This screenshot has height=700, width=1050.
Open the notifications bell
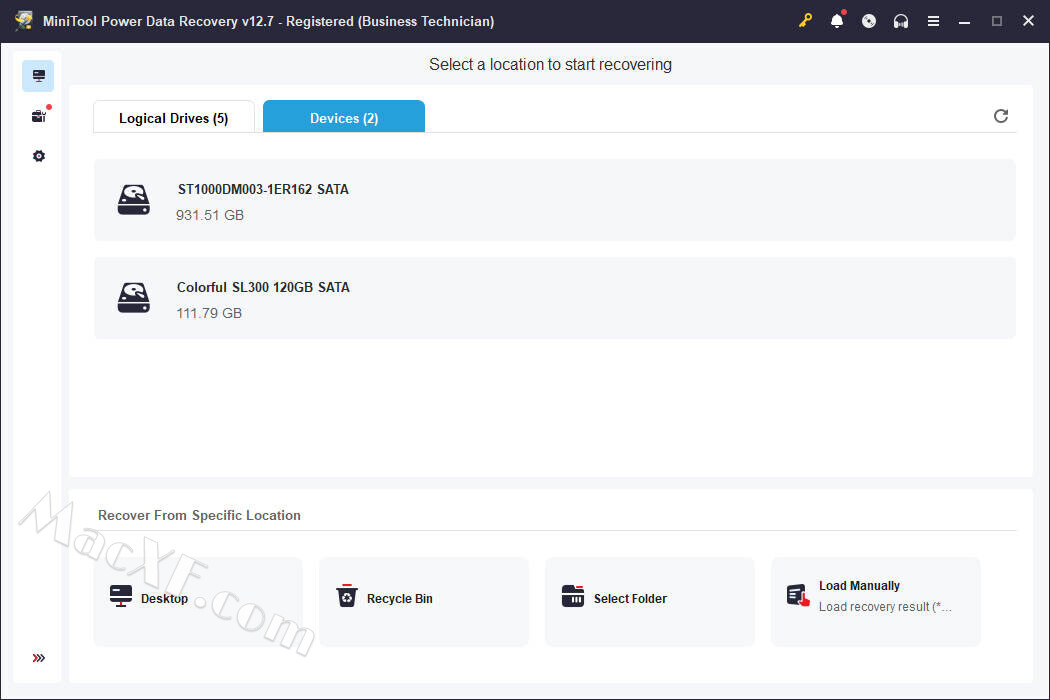coord(837,21)
